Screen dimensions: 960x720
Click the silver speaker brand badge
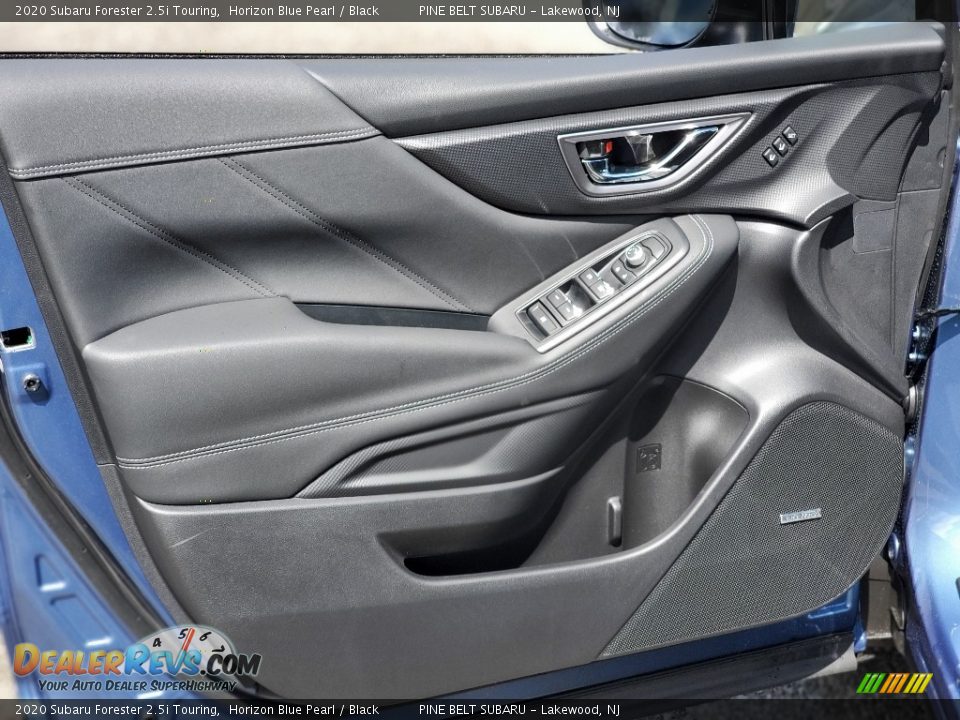point(800,516)
